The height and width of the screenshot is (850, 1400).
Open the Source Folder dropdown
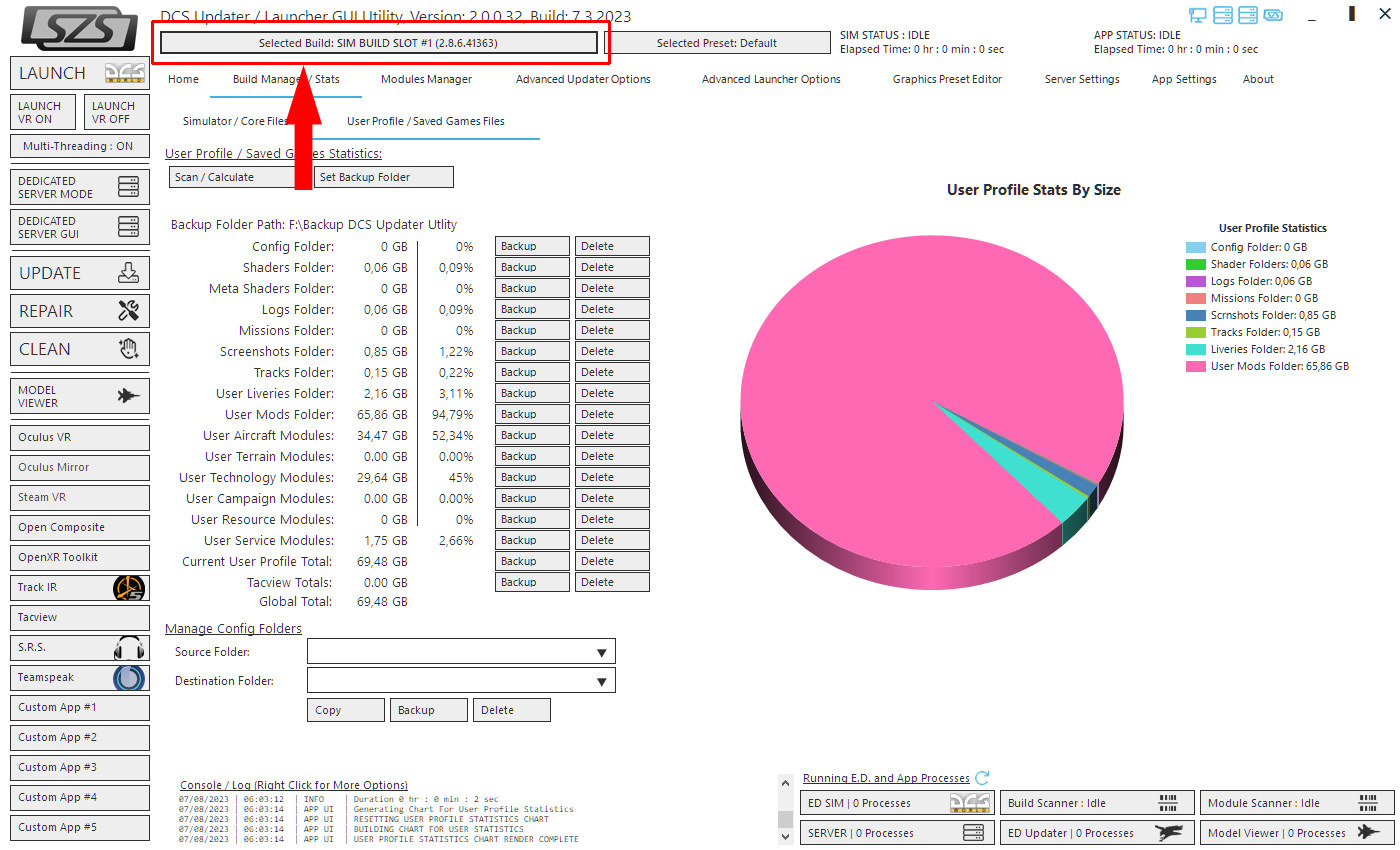coord(461,652)
